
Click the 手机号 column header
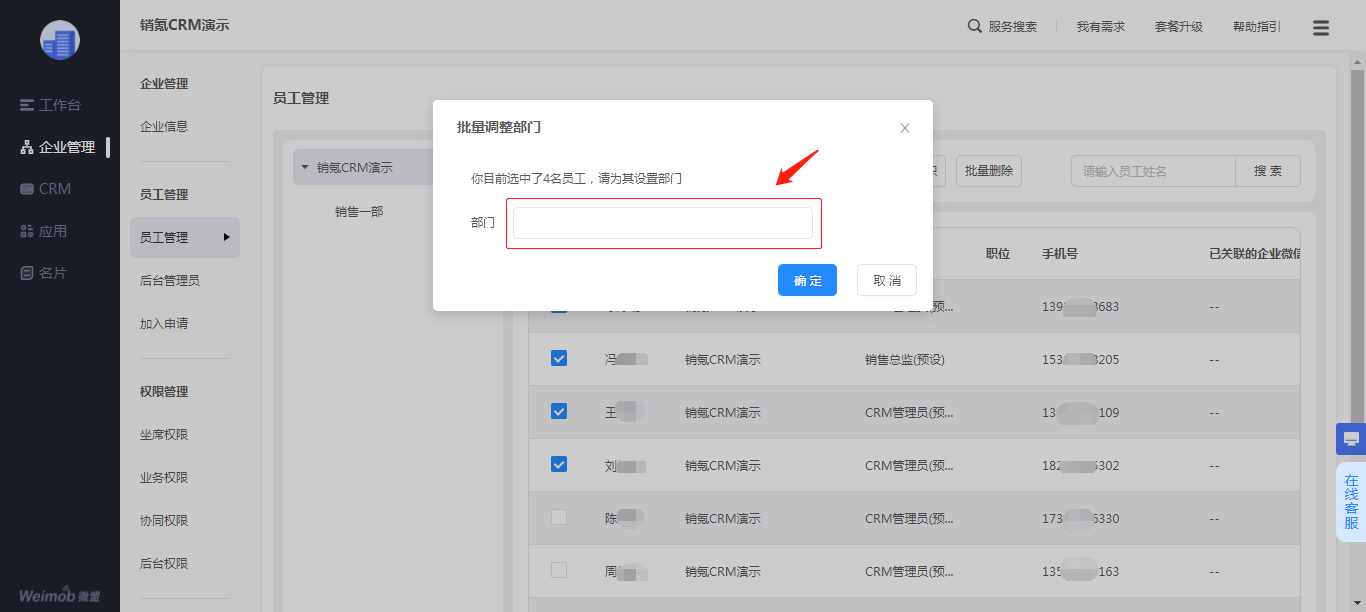(x=1060, y=254)
